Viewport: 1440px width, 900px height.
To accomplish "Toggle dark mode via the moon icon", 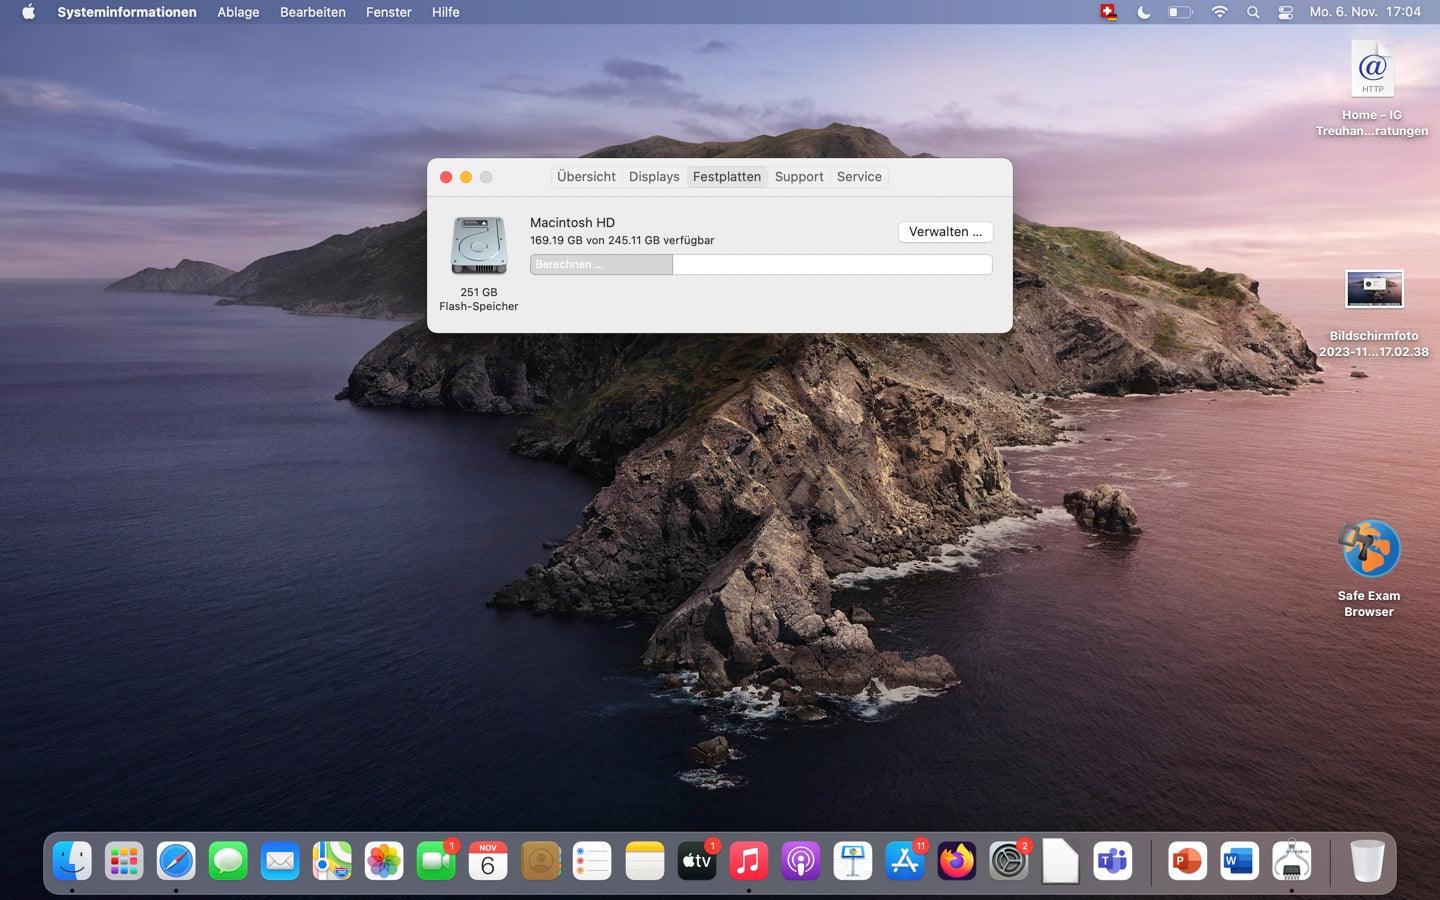I will pos(1143,12).
